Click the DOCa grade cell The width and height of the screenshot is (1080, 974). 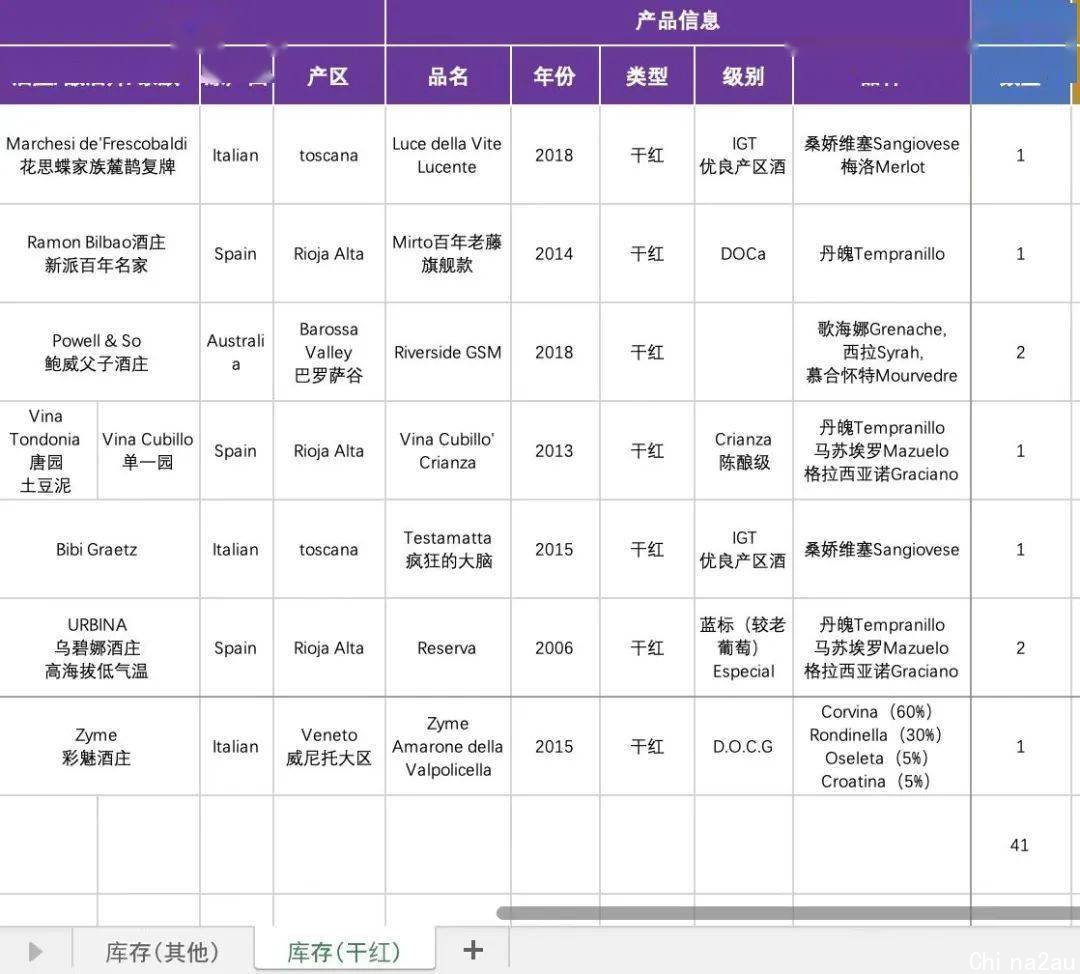(743, 253)
